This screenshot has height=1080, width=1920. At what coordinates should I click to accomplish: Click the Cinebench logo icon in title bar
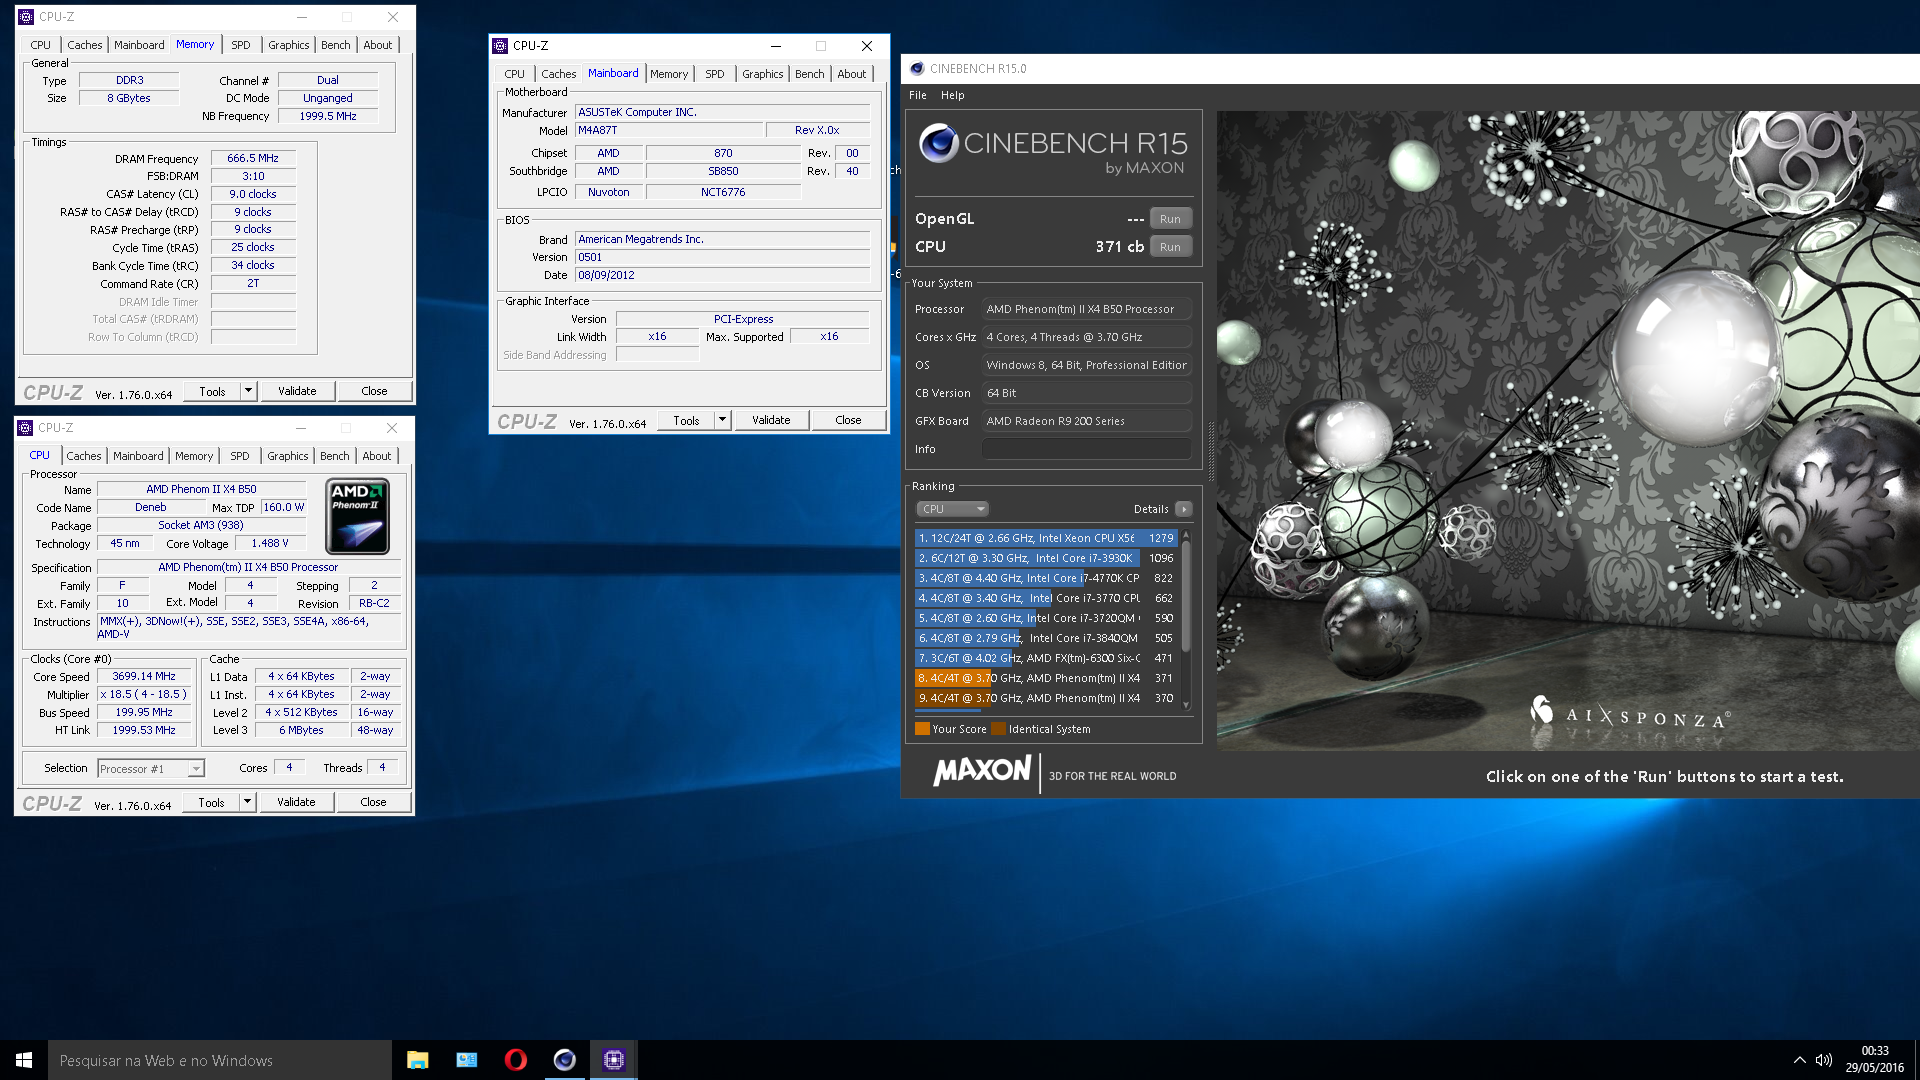[x=916, y=69]
